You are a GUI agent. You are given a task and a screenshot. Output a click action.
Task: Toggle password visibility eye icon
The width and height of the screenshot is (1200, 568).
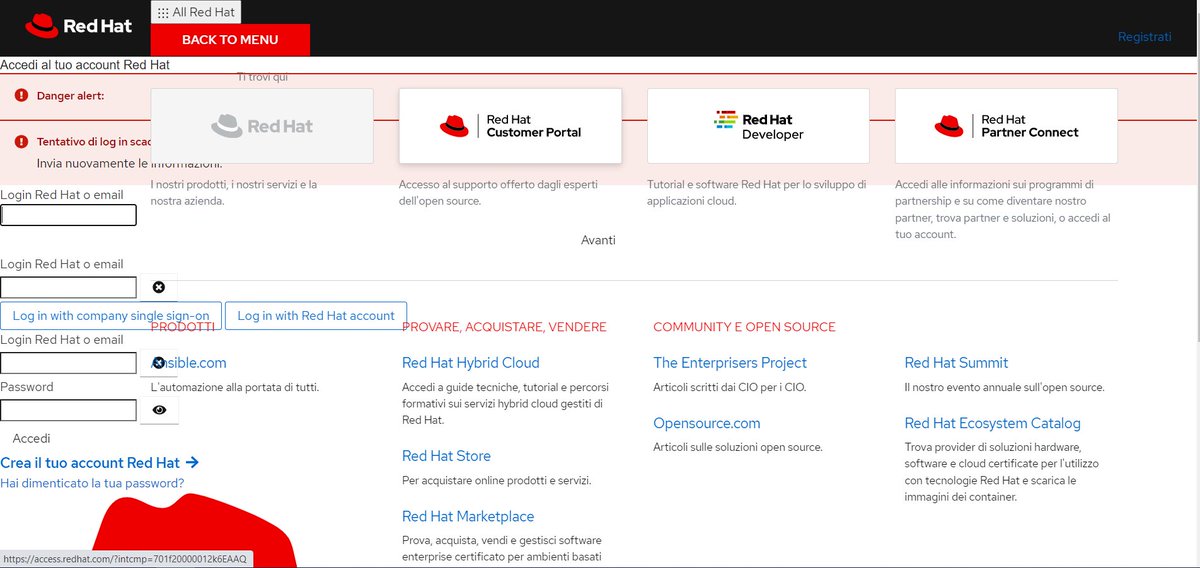pos(159,410)
